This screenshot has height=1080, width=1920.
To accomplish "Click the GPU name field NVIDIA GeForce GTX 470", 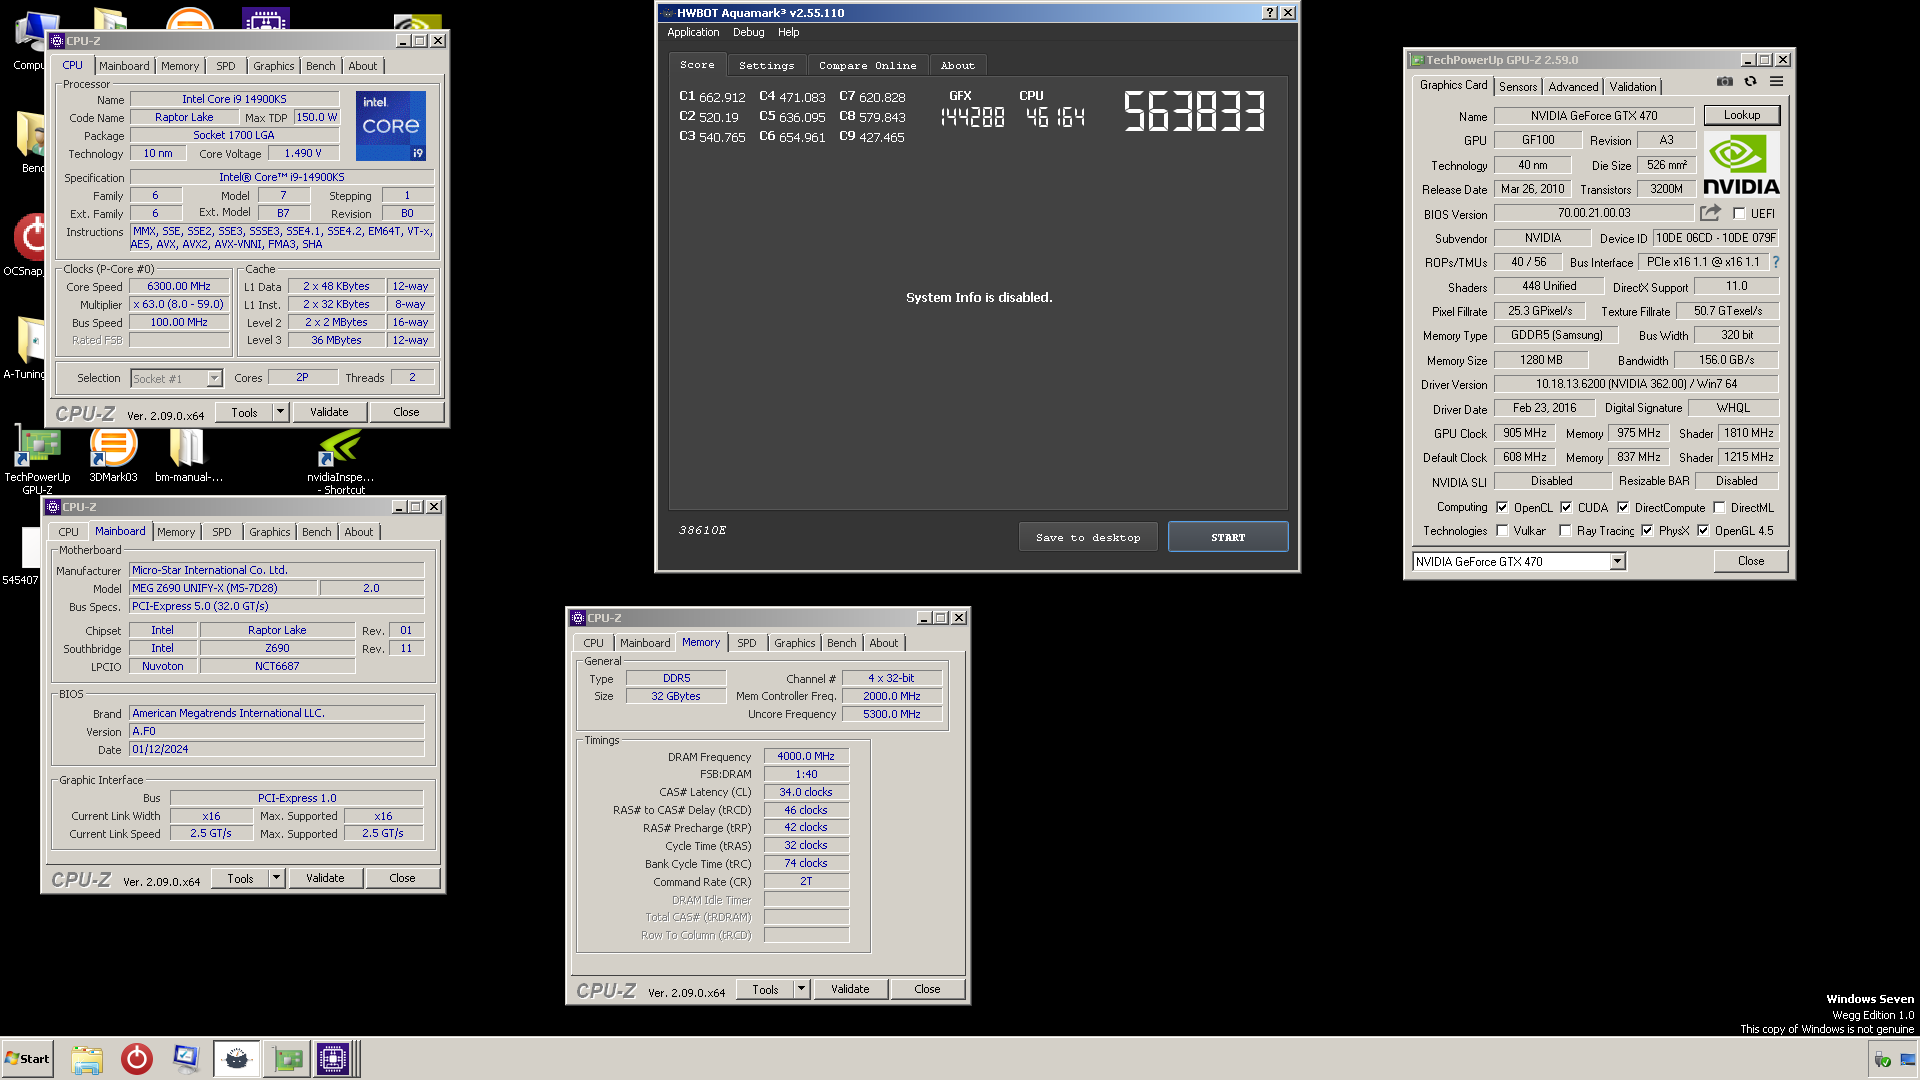I will 1593,116.
